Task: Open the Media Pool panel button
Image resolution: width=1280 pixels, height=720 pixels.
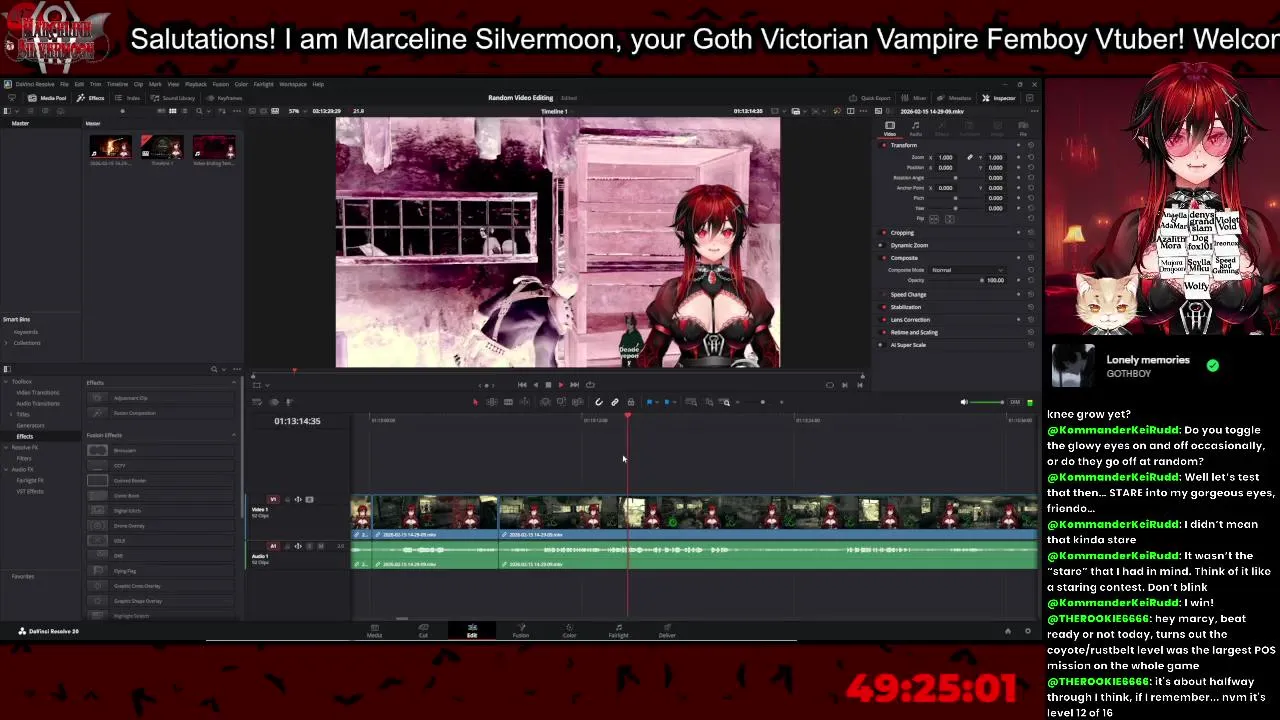Action: click(47, 98)
